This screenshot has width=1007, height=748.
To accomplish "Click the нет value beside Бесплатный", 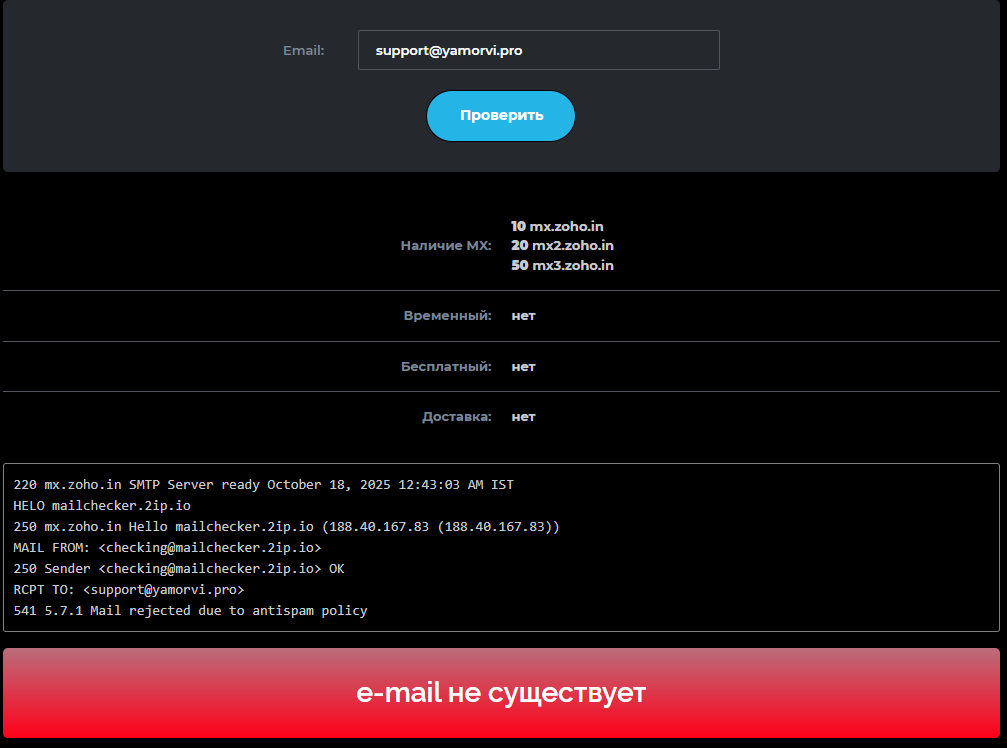I will pyautogui.click(x=523, y=366).
